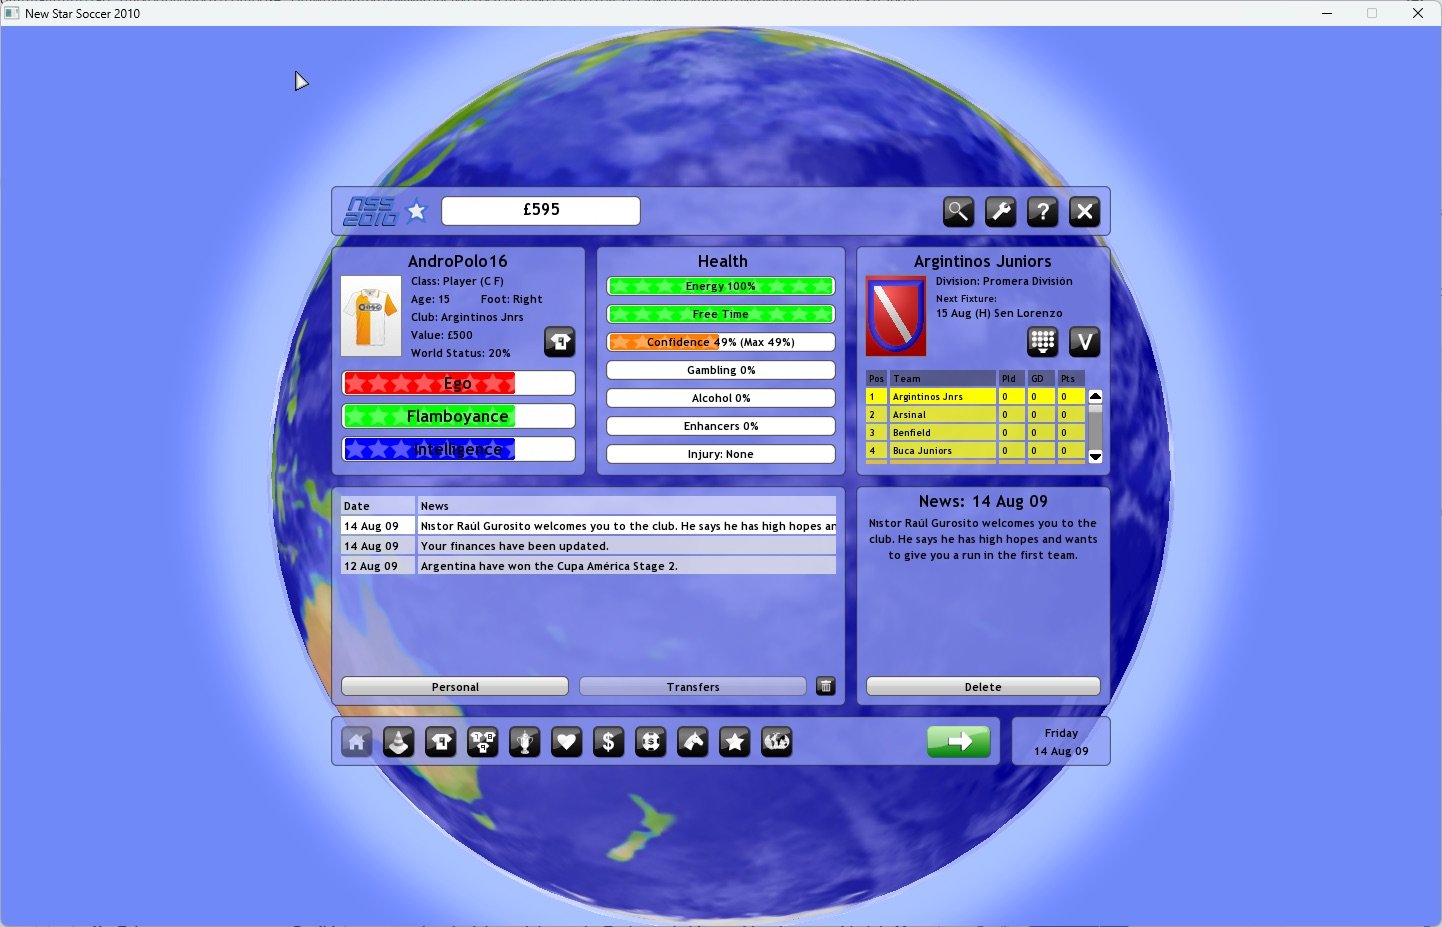Screen dimensions: 1442x927
Task: Click the world globe icon
Action: tap(777, 742)
